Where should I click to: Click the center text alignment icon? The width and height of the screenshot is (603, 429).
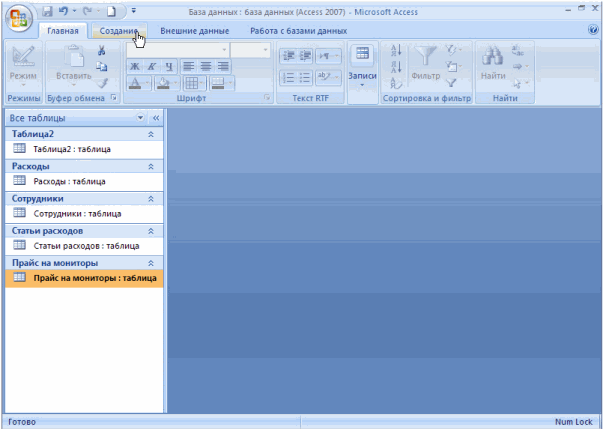pyautogui.click(x=206, y=66)
